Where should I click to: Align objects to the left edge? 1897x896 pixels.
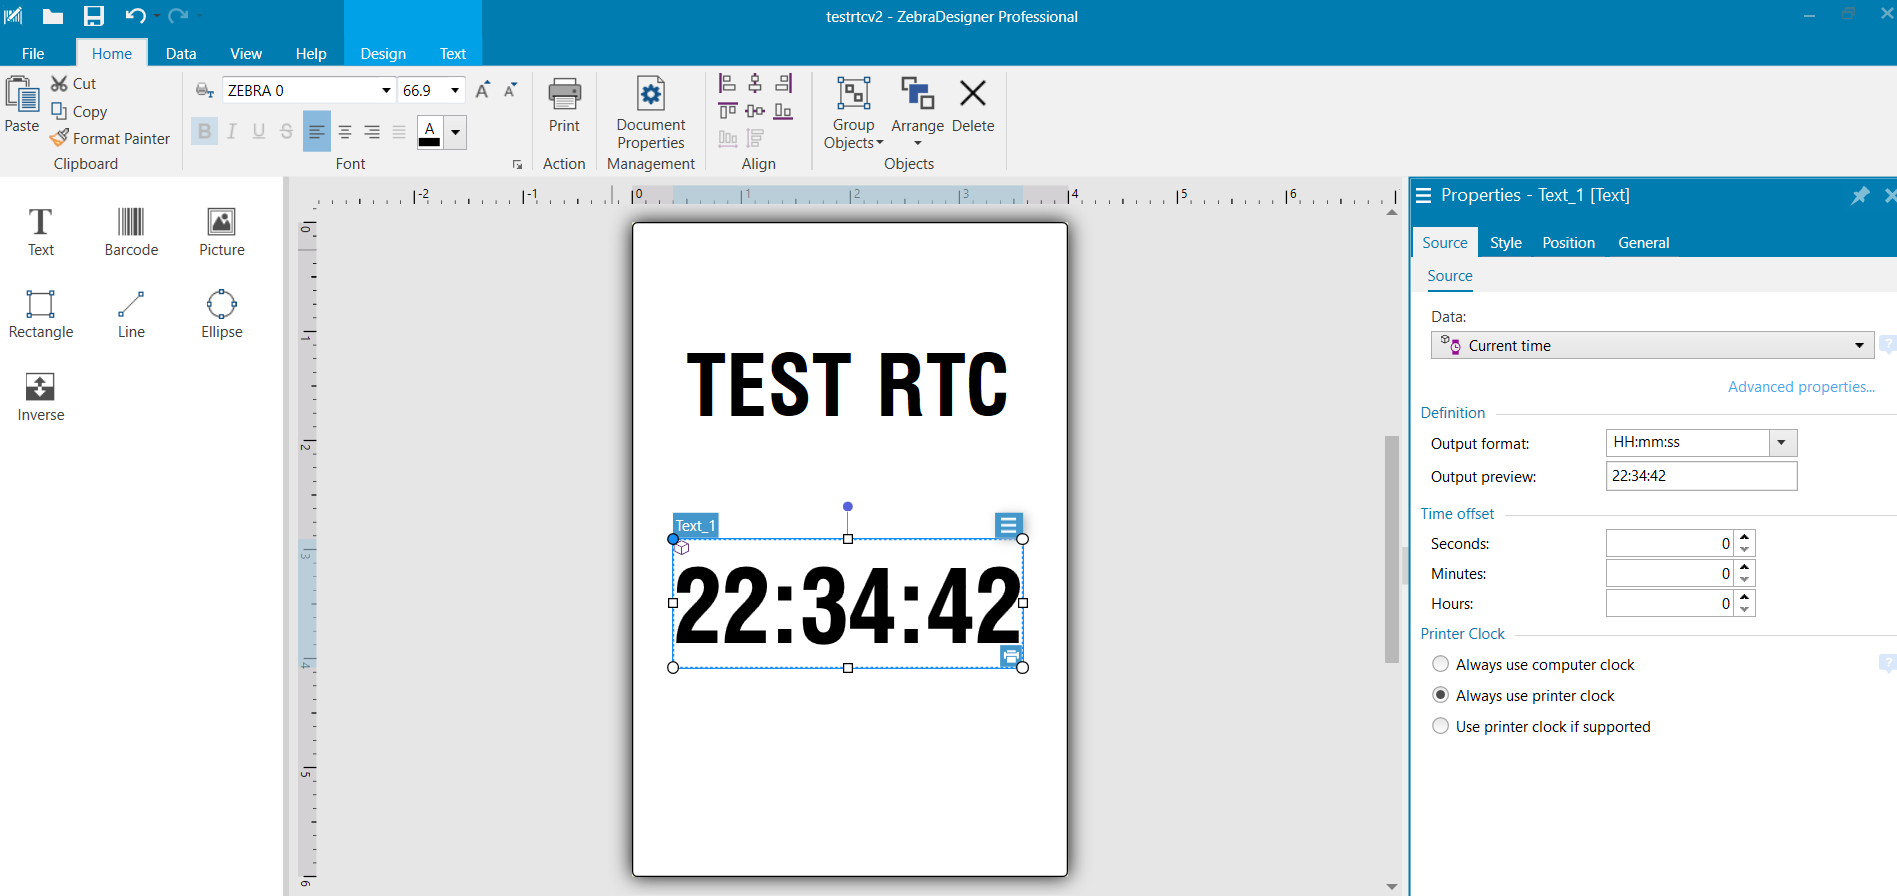(x=727, y=83)
